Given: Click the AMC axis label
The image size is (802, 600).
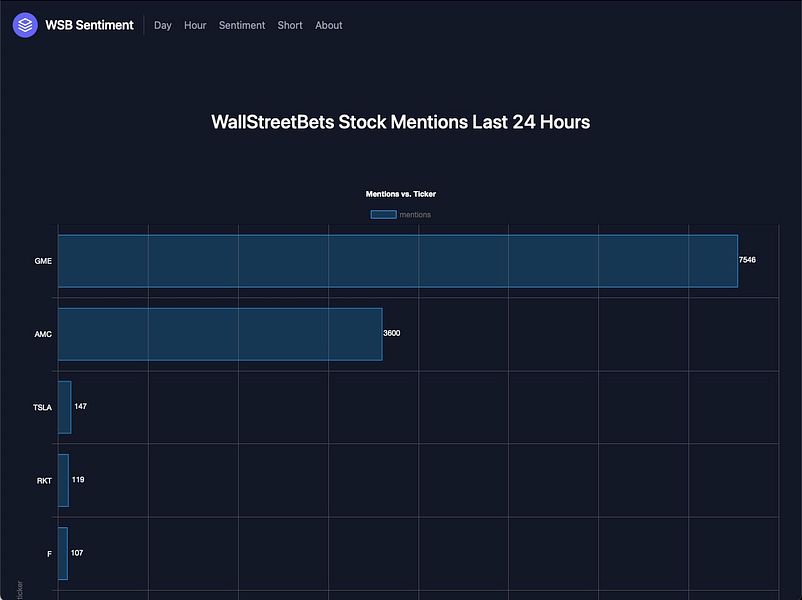Looking at the screenshot, I should [x=43, y=334].
